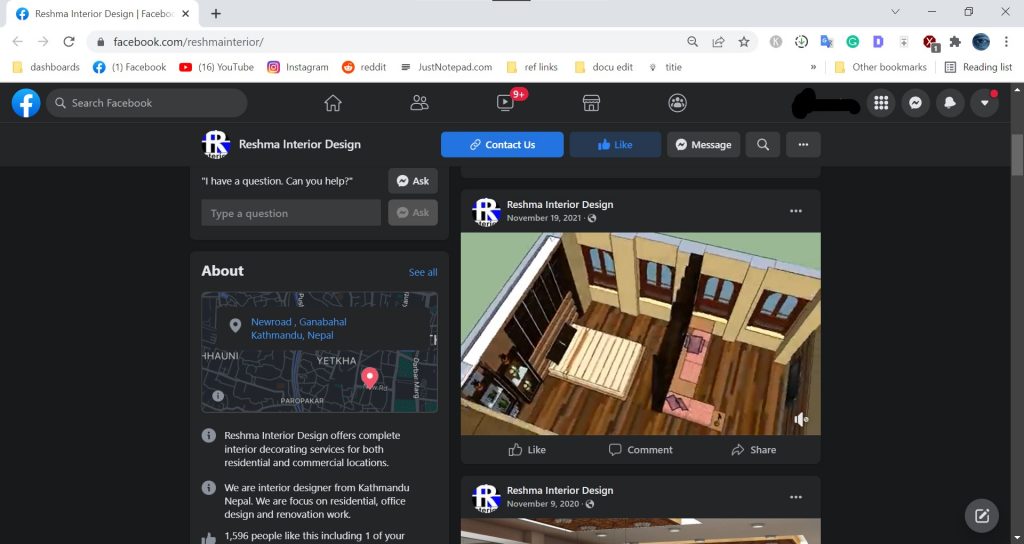Open the notifications bell

(949, 103)
